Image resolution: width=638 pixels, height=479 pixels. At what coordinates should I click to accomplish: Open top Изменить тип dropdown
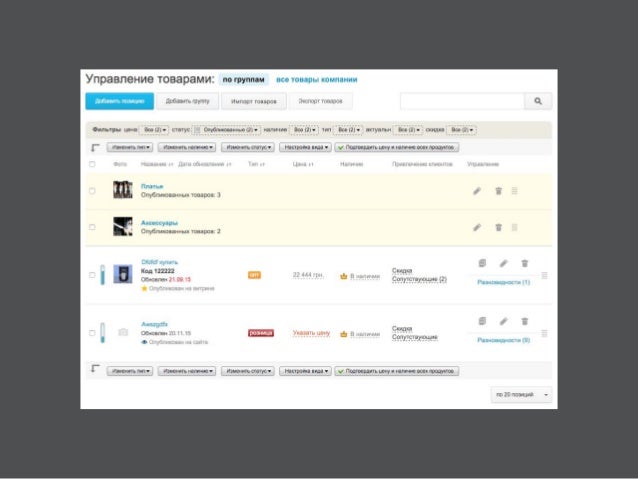click(x=130, y=147)
